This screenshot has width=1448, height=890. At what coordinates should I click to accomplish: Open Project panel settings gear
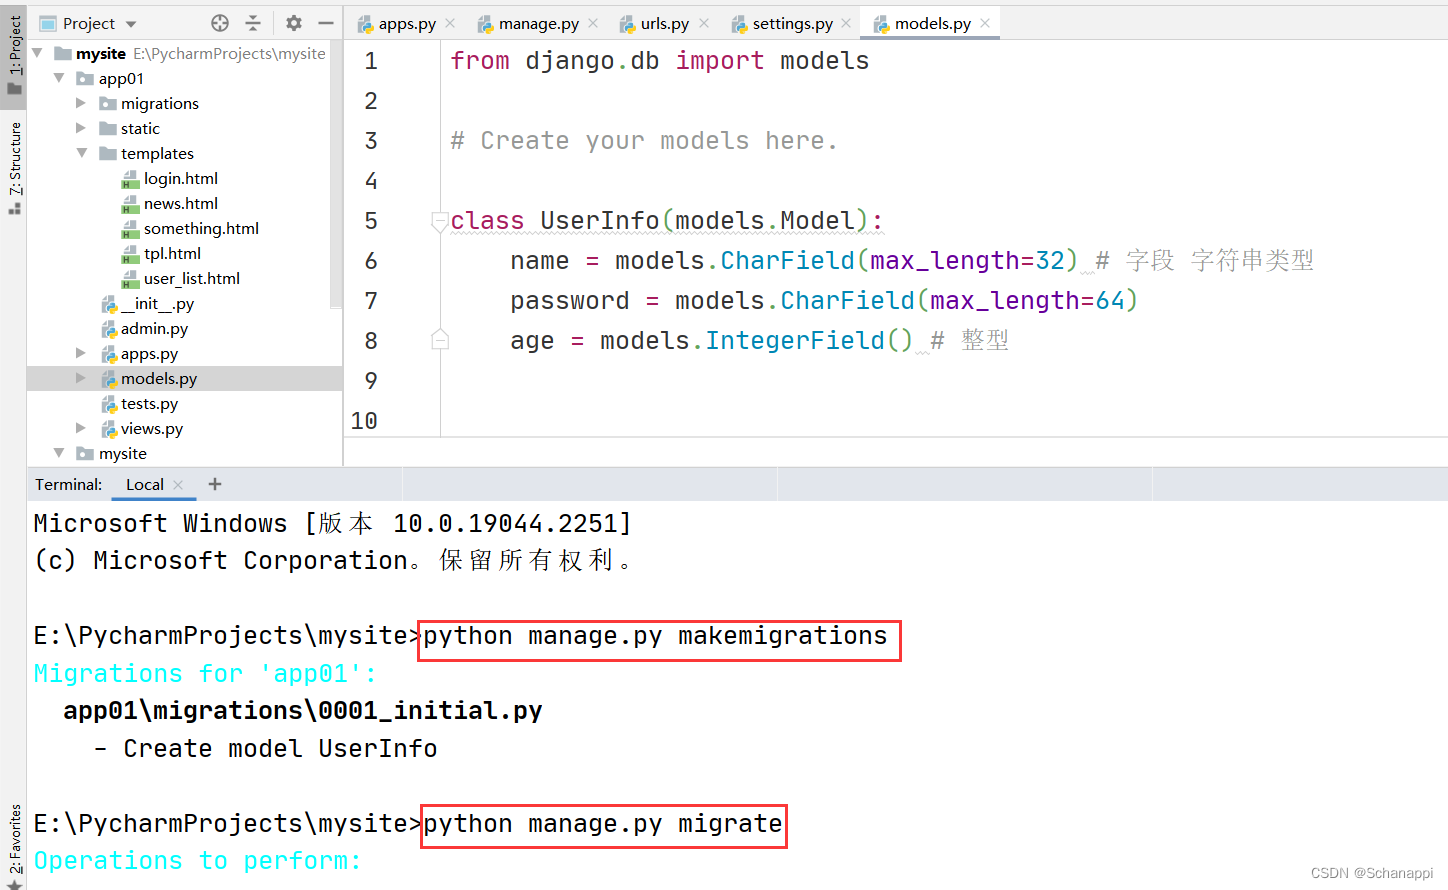pos(293,23)
